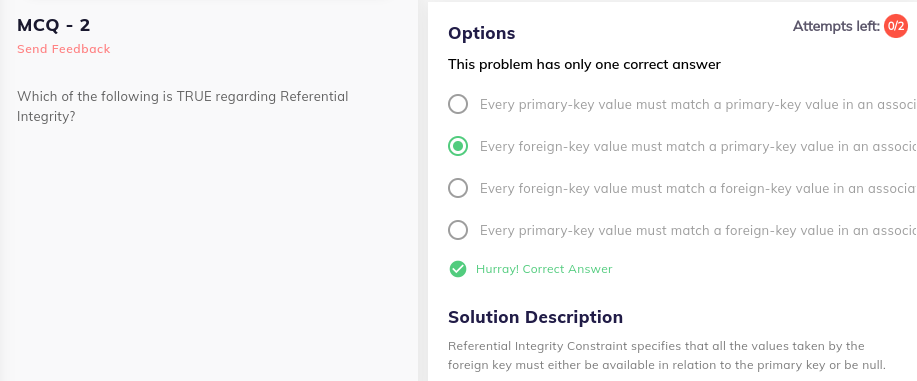
Task: Click the 'Attempts left:' label
Action: click(836, 26)
